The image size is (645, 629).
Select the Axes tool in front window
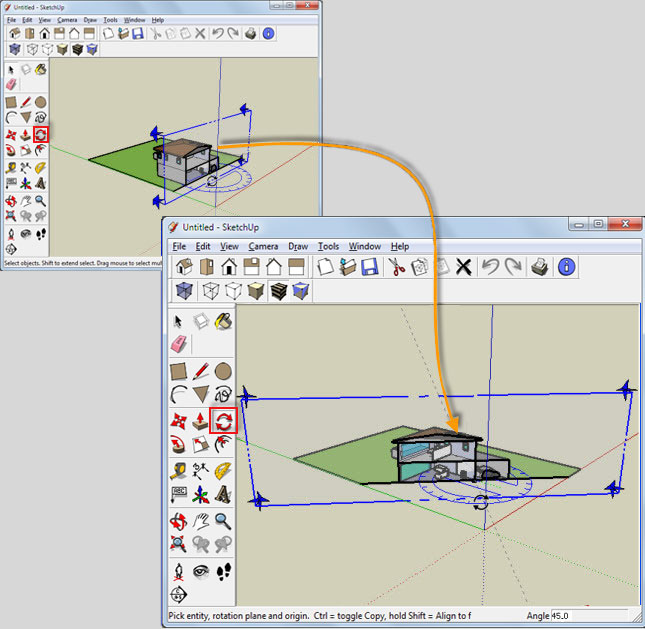coord(201,494)
